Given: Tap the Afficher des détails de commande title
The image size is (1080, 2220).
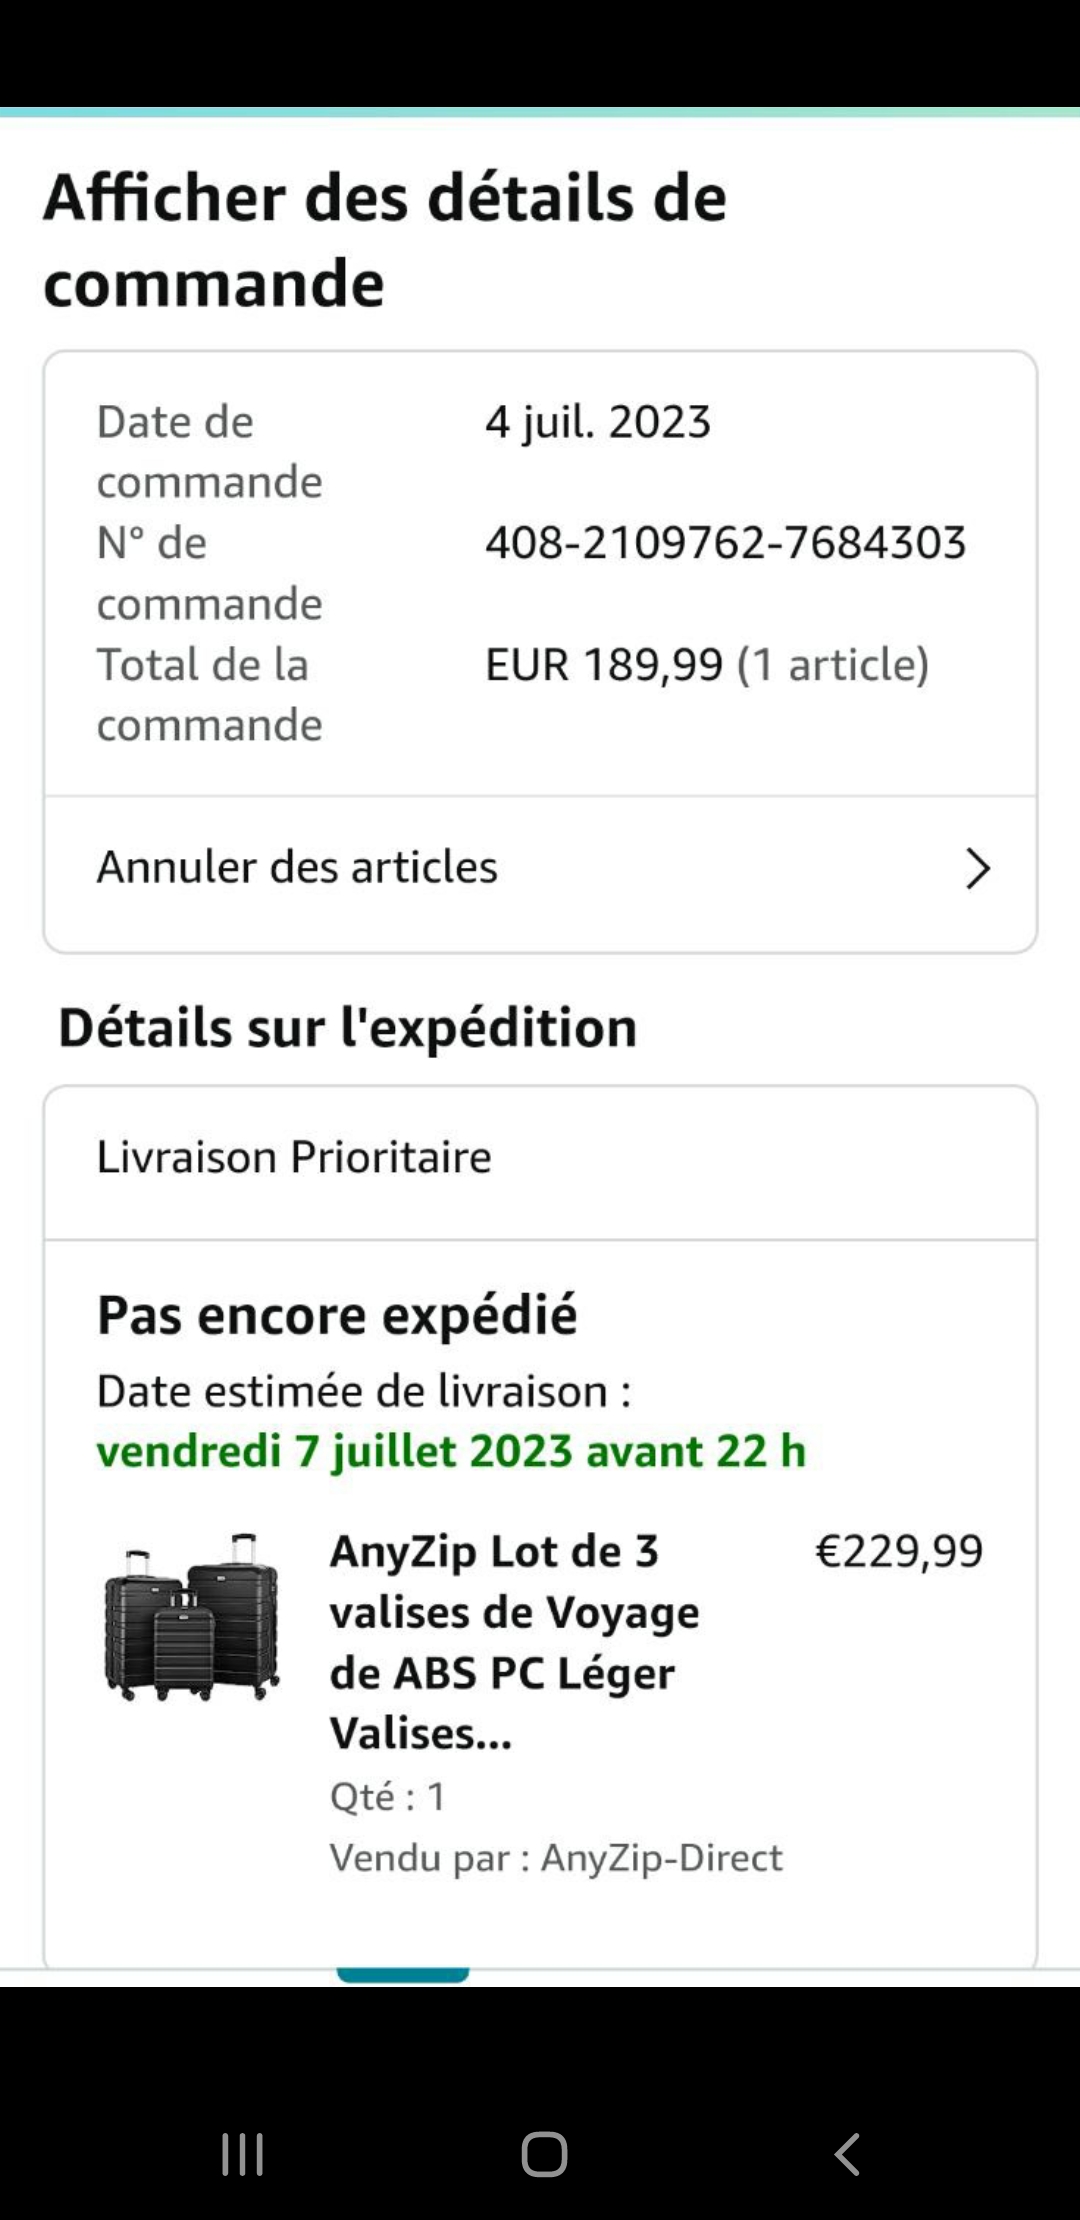Looking at the screenshot, I should point(385,240).
